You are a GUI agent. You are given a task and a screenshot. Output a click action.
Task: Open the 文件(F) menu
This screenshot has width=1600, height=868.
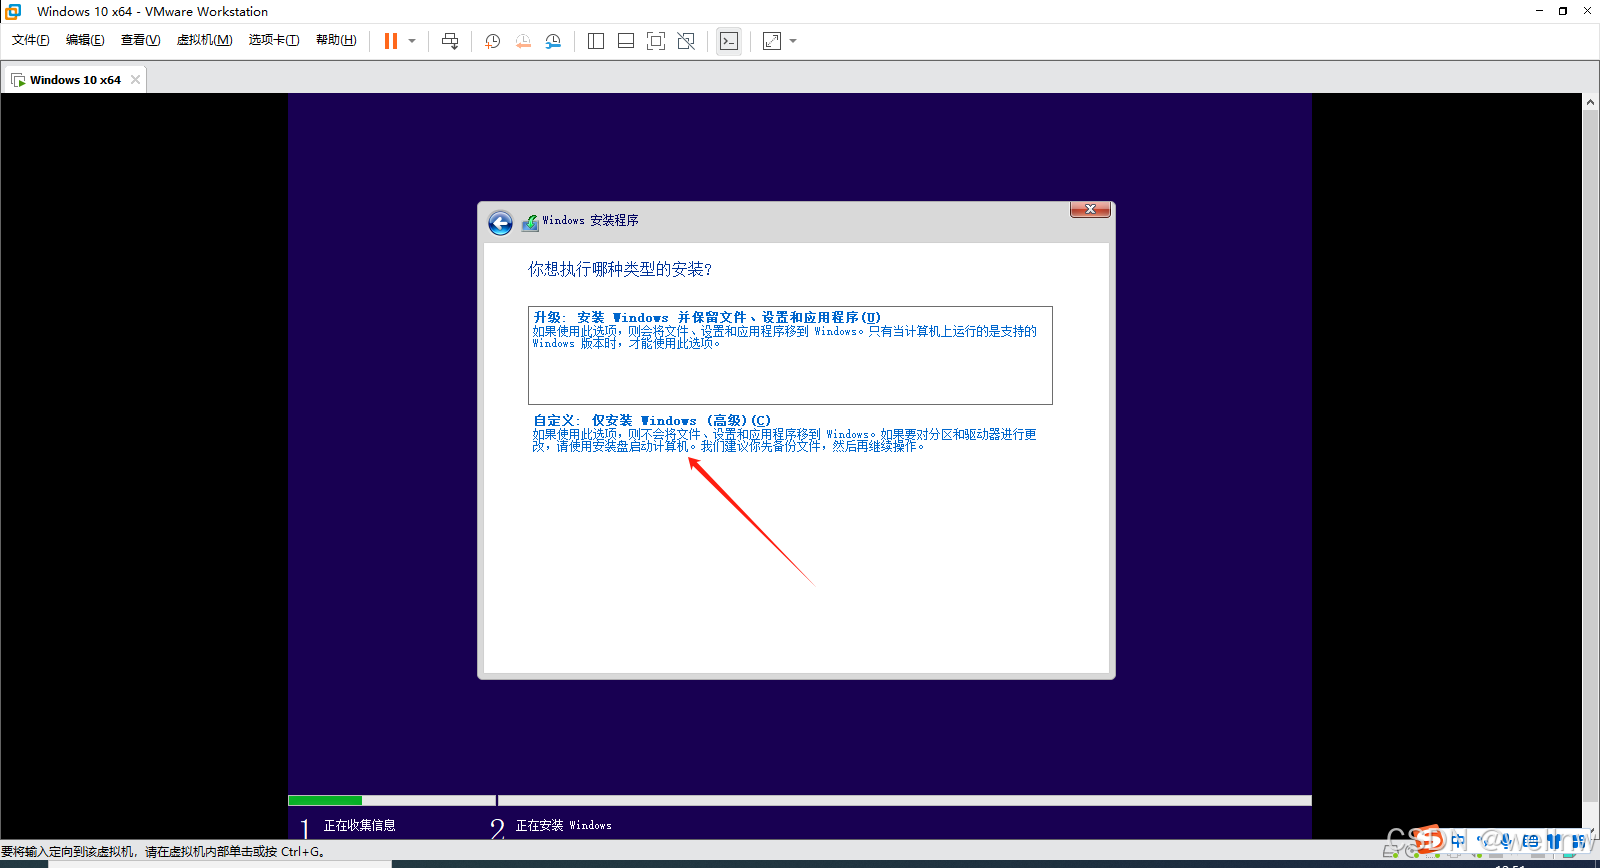coord(31,40)
